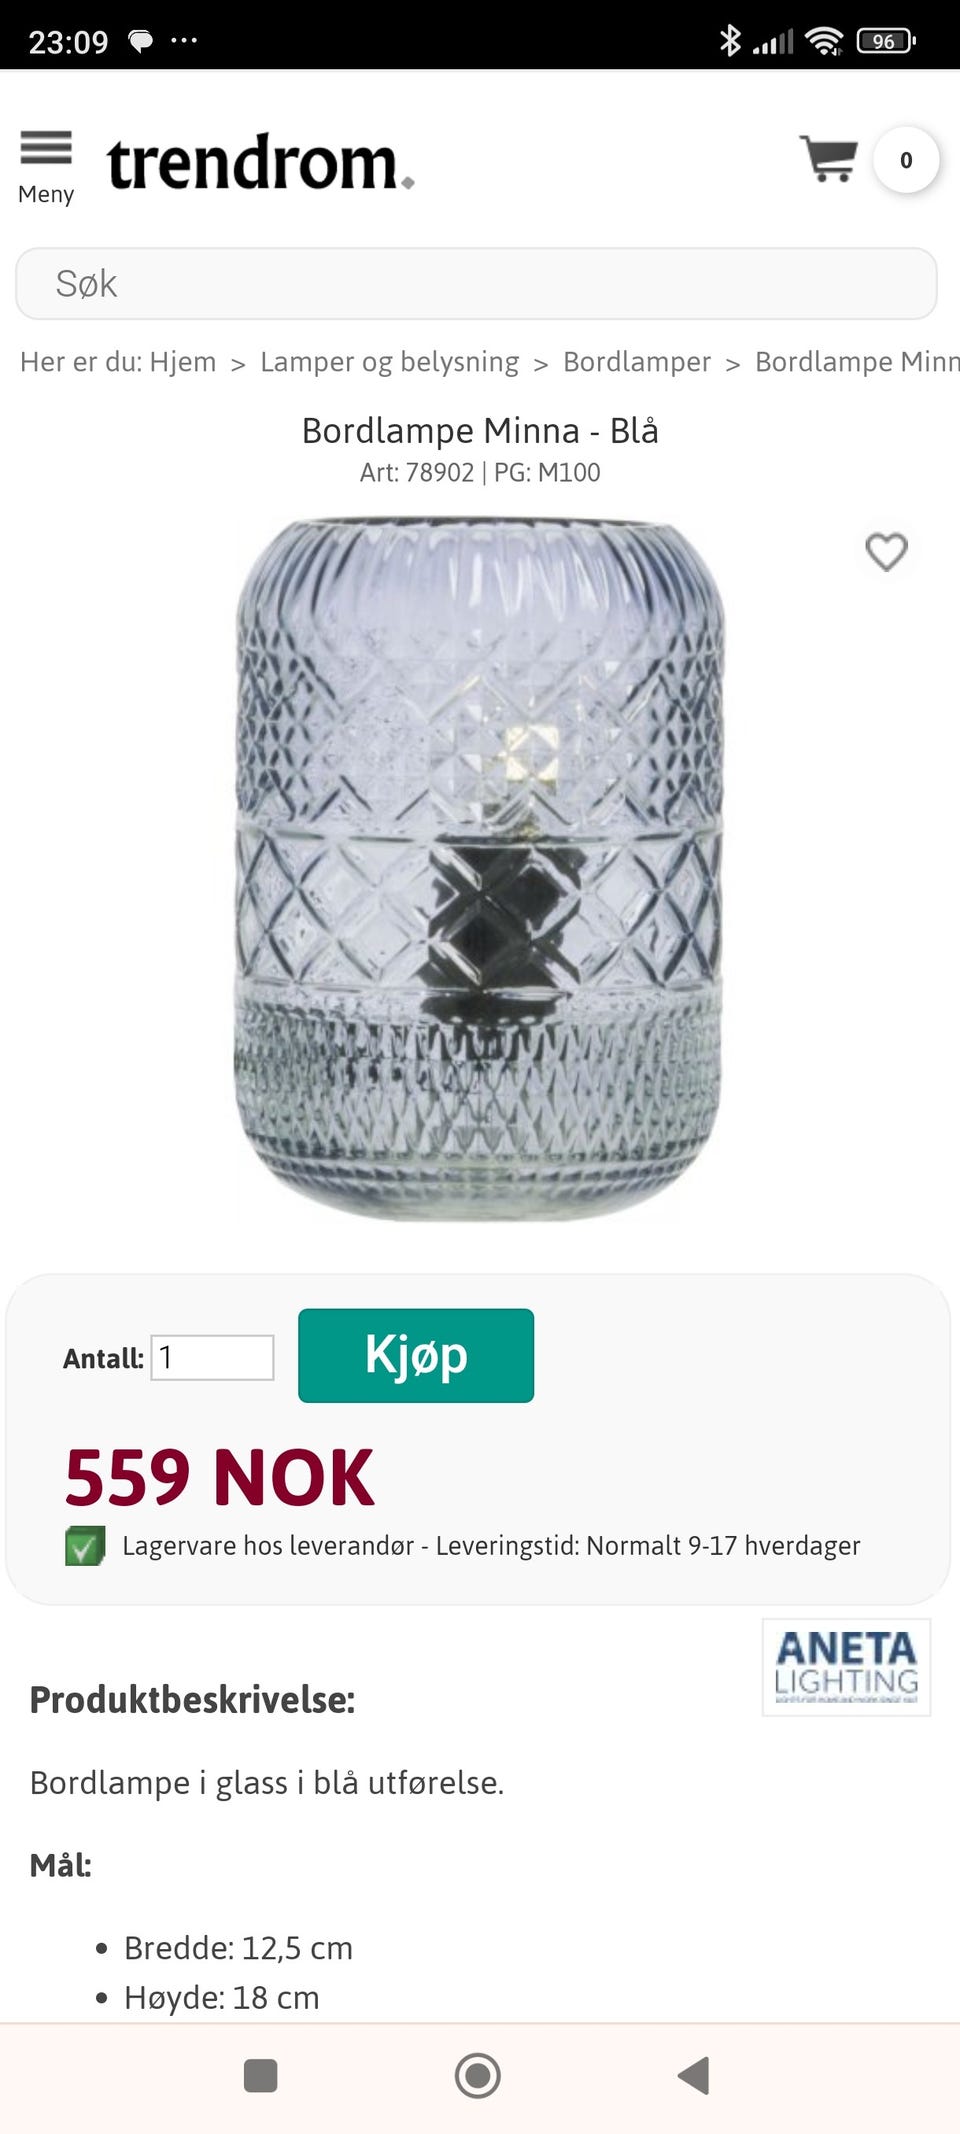960x2134 pixels.
Task: Tap the Android home circle button
Action: pyautogui.click(x=478, y=2076)
